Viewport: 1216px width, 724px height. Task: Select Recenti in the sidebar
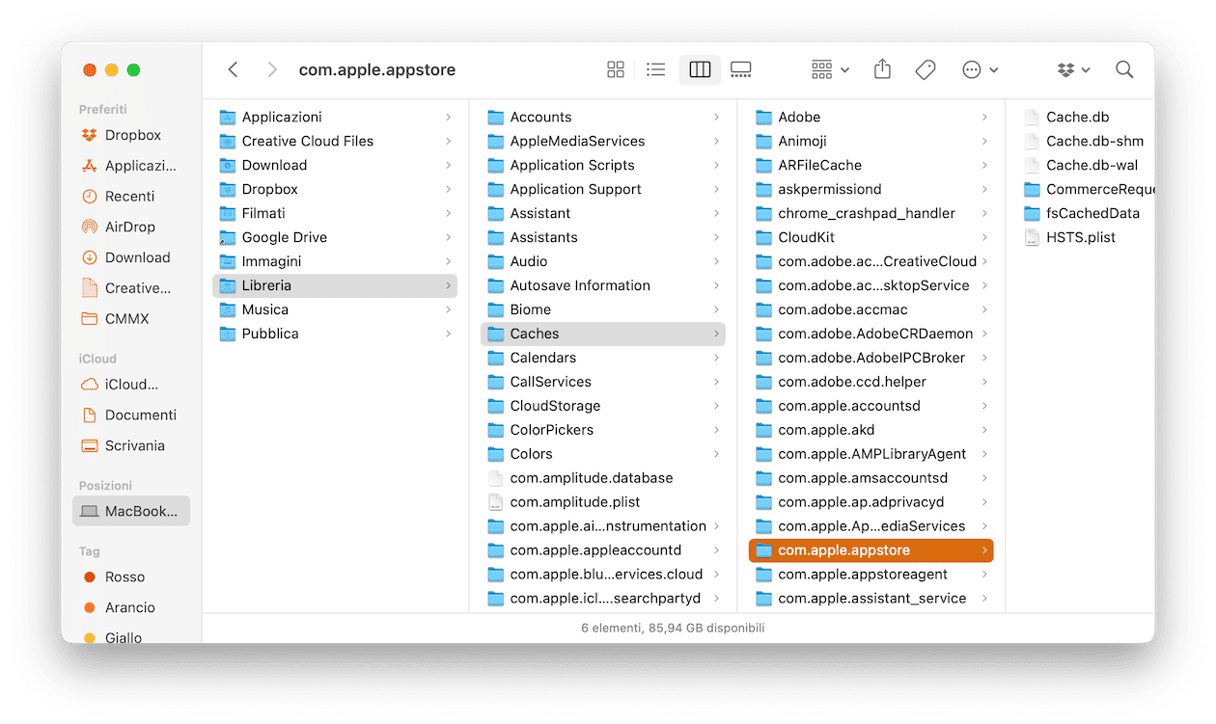131,196
